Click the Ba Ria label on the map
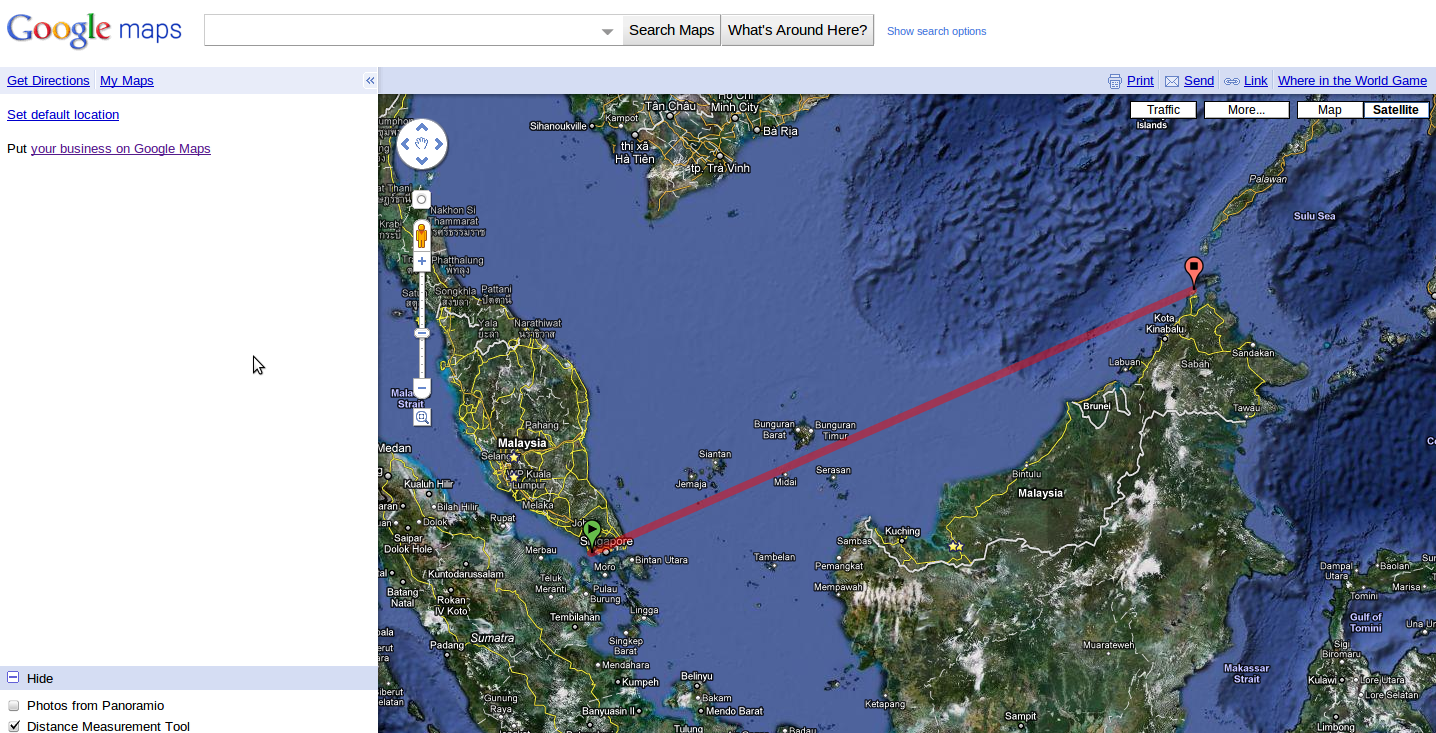 tap(780, 131)
